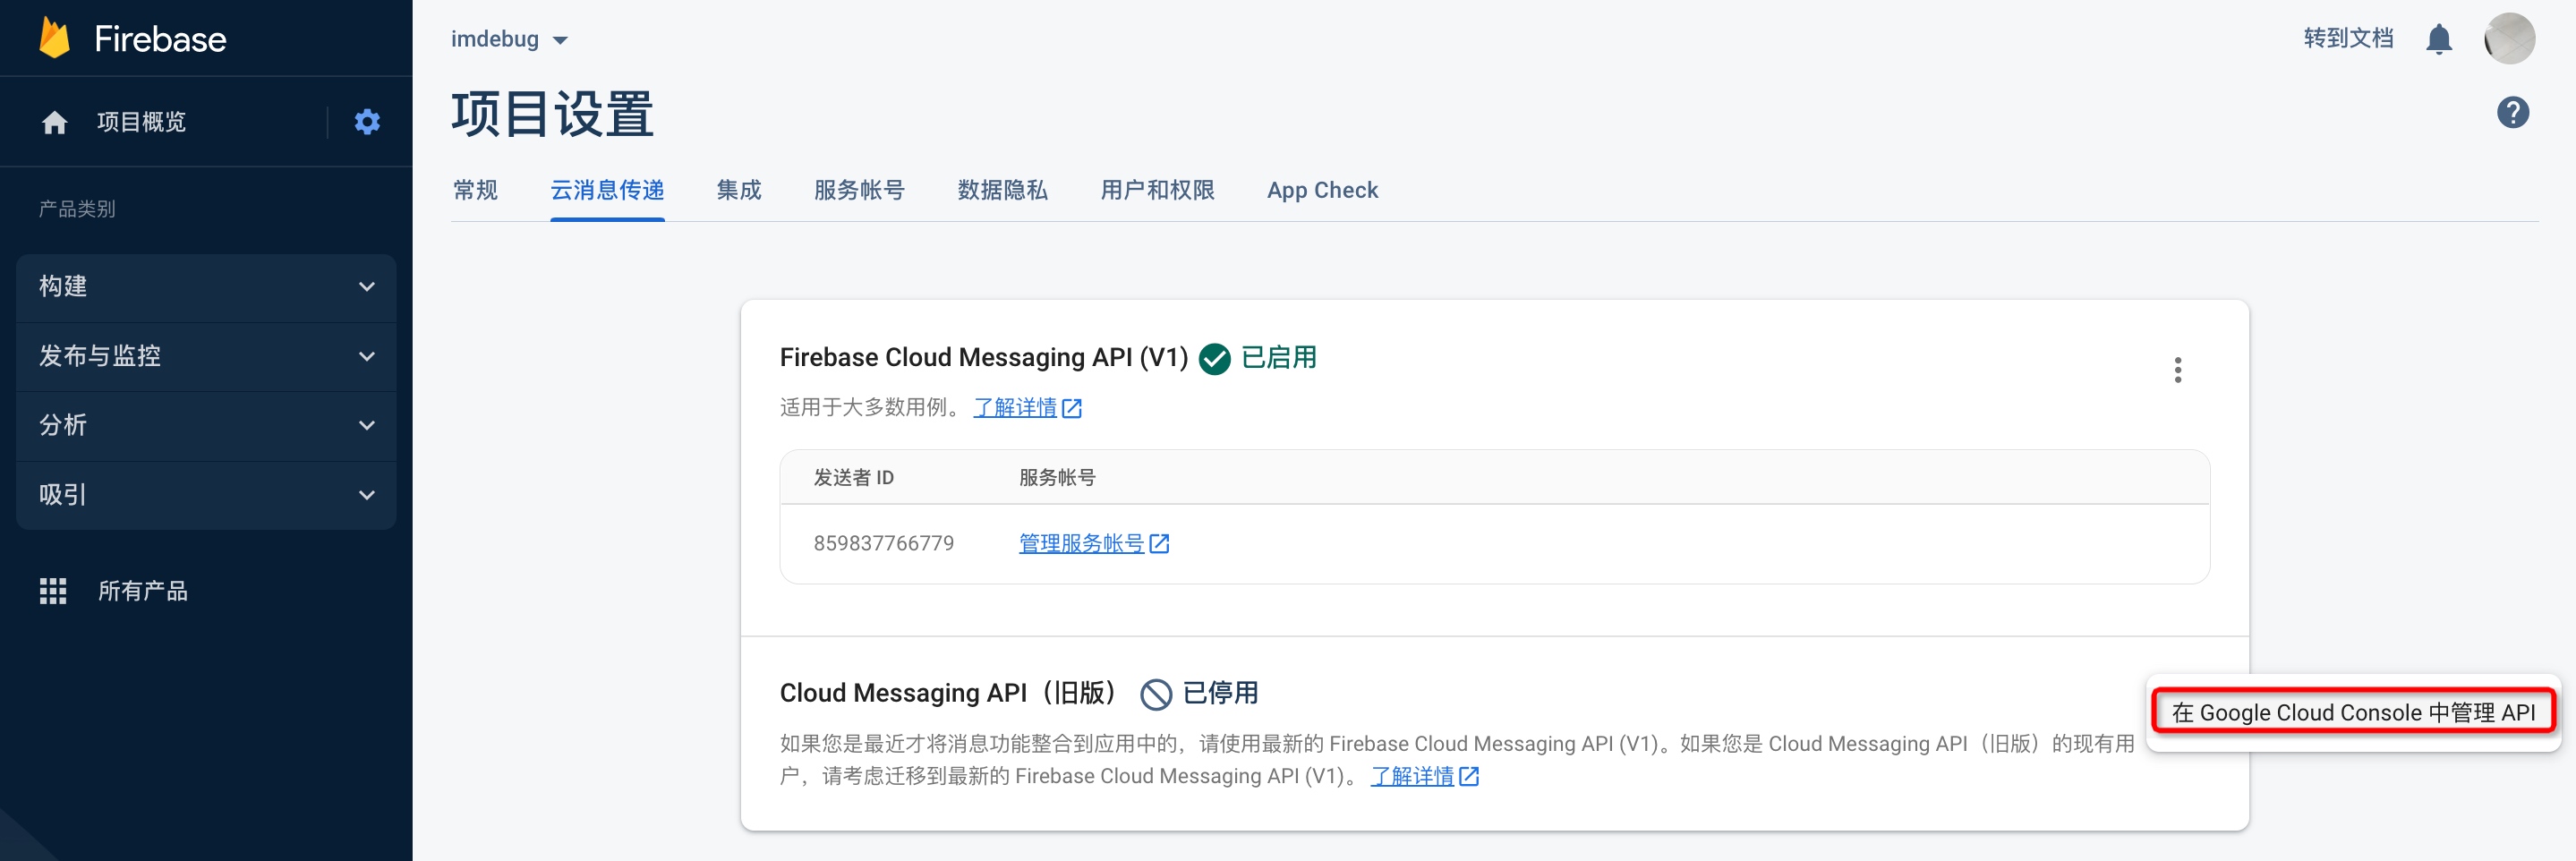Click the 项目设置 page title

[552, 114]
